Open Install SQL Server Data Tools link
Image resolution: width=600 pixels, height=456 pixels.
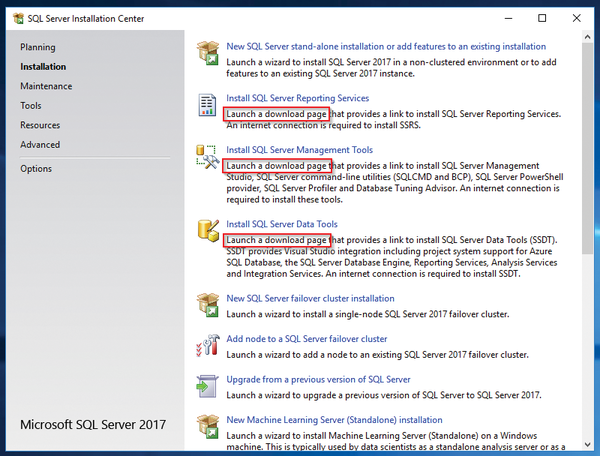(x=282, y=224)
